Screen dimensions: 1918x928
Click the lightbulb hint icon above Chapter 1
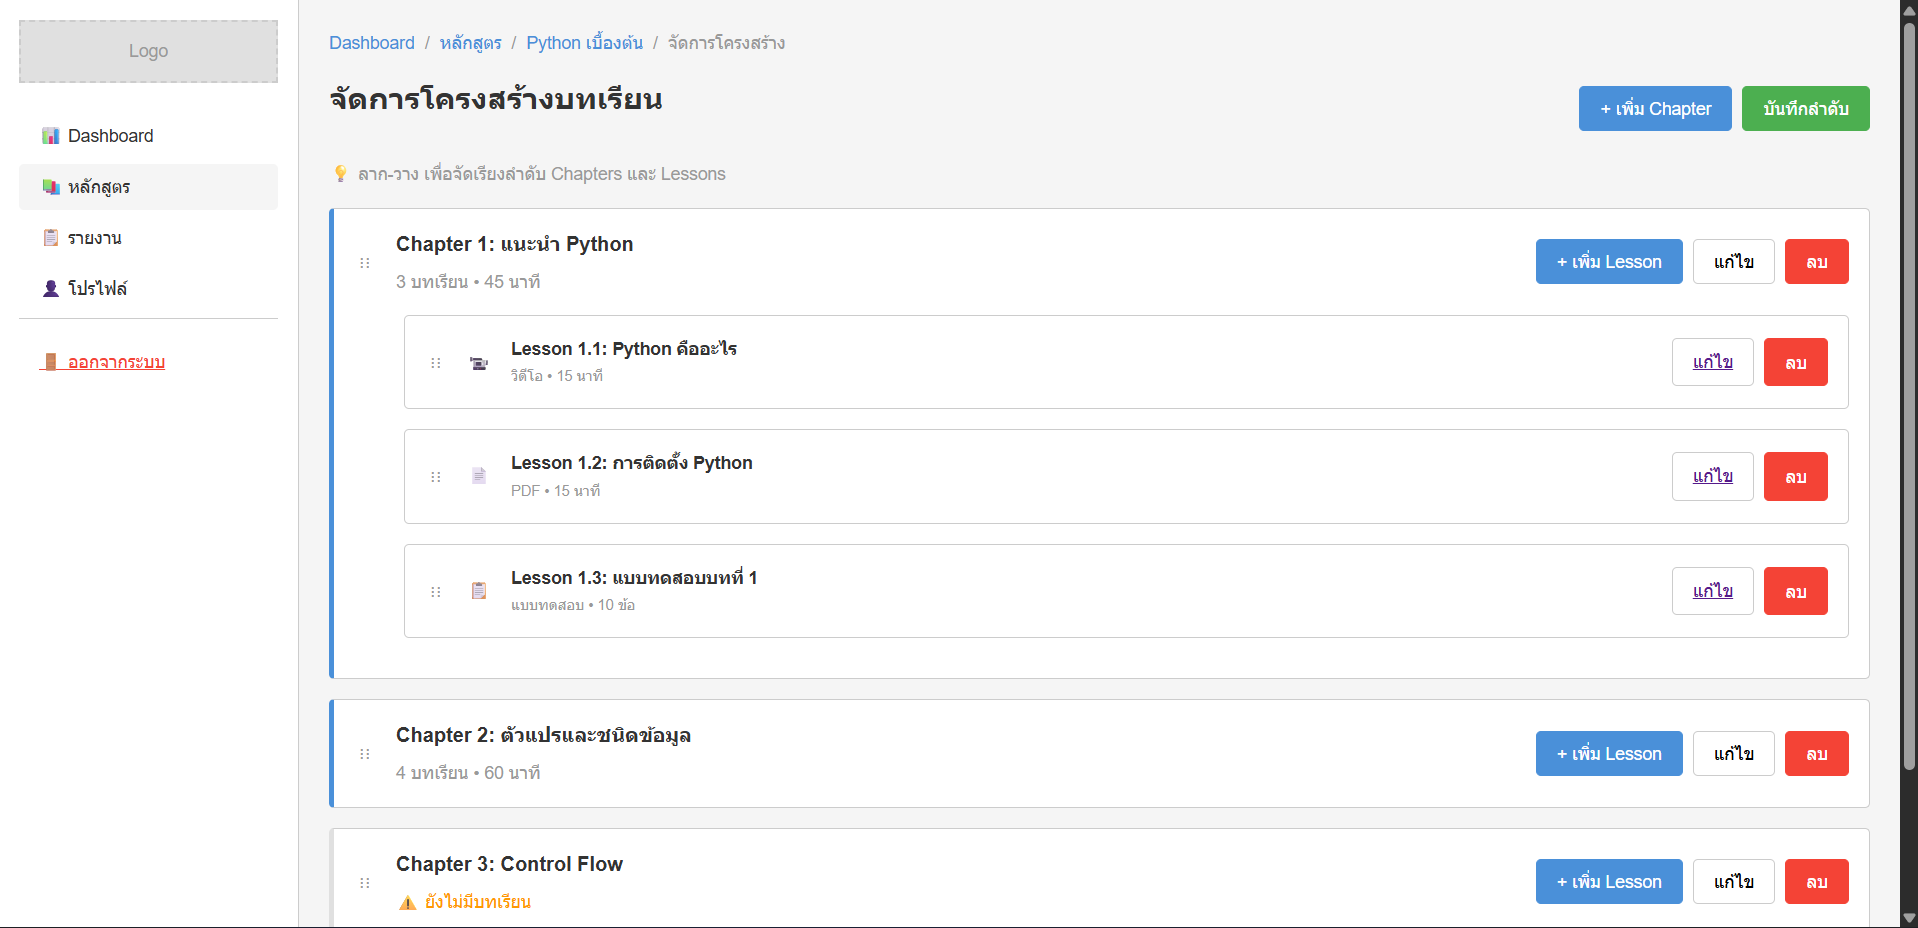coord(342,173)
